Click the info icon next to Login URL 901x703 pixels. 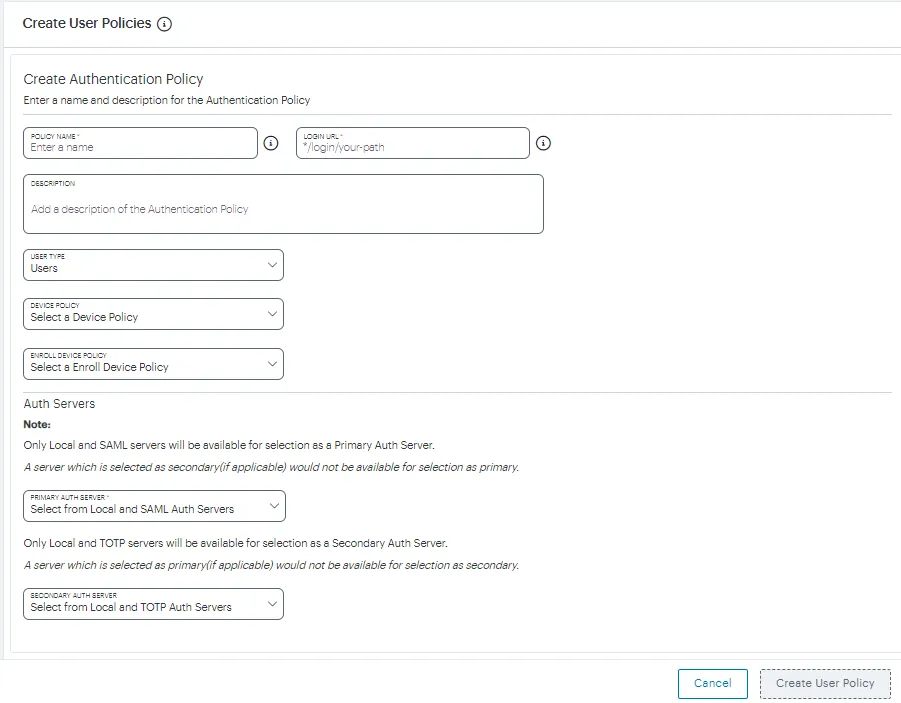click(x=543, y=143)
